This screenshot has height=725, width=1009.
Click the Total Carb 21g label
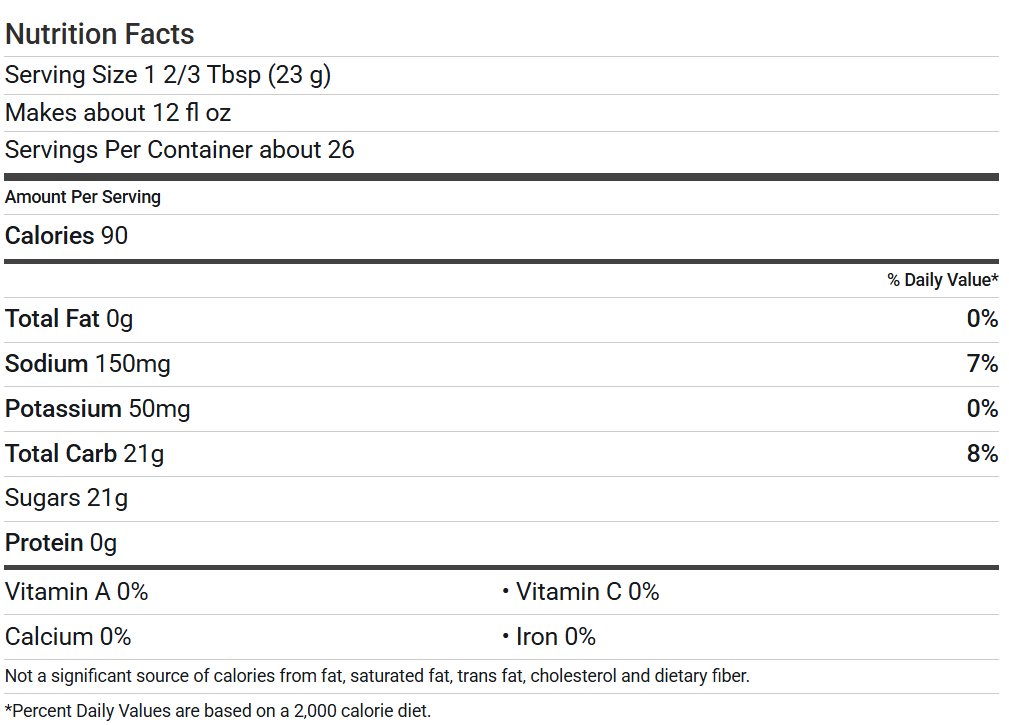(85, 454)
